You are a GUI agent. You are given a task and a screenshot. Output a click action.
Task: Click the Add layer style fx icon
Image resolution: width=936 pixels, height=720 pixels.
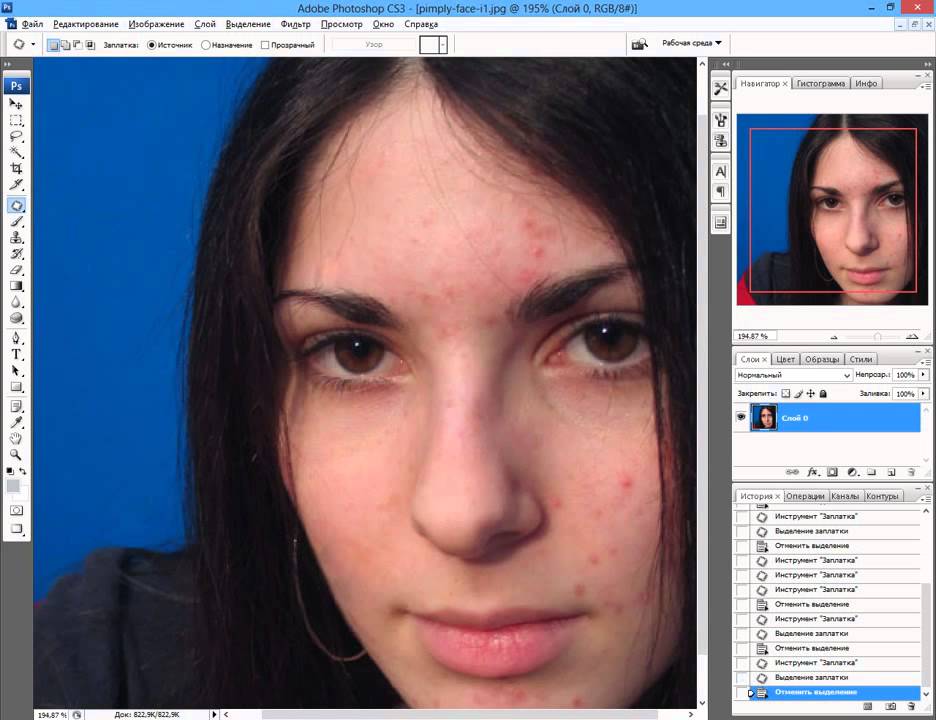[x=812, y=472]
